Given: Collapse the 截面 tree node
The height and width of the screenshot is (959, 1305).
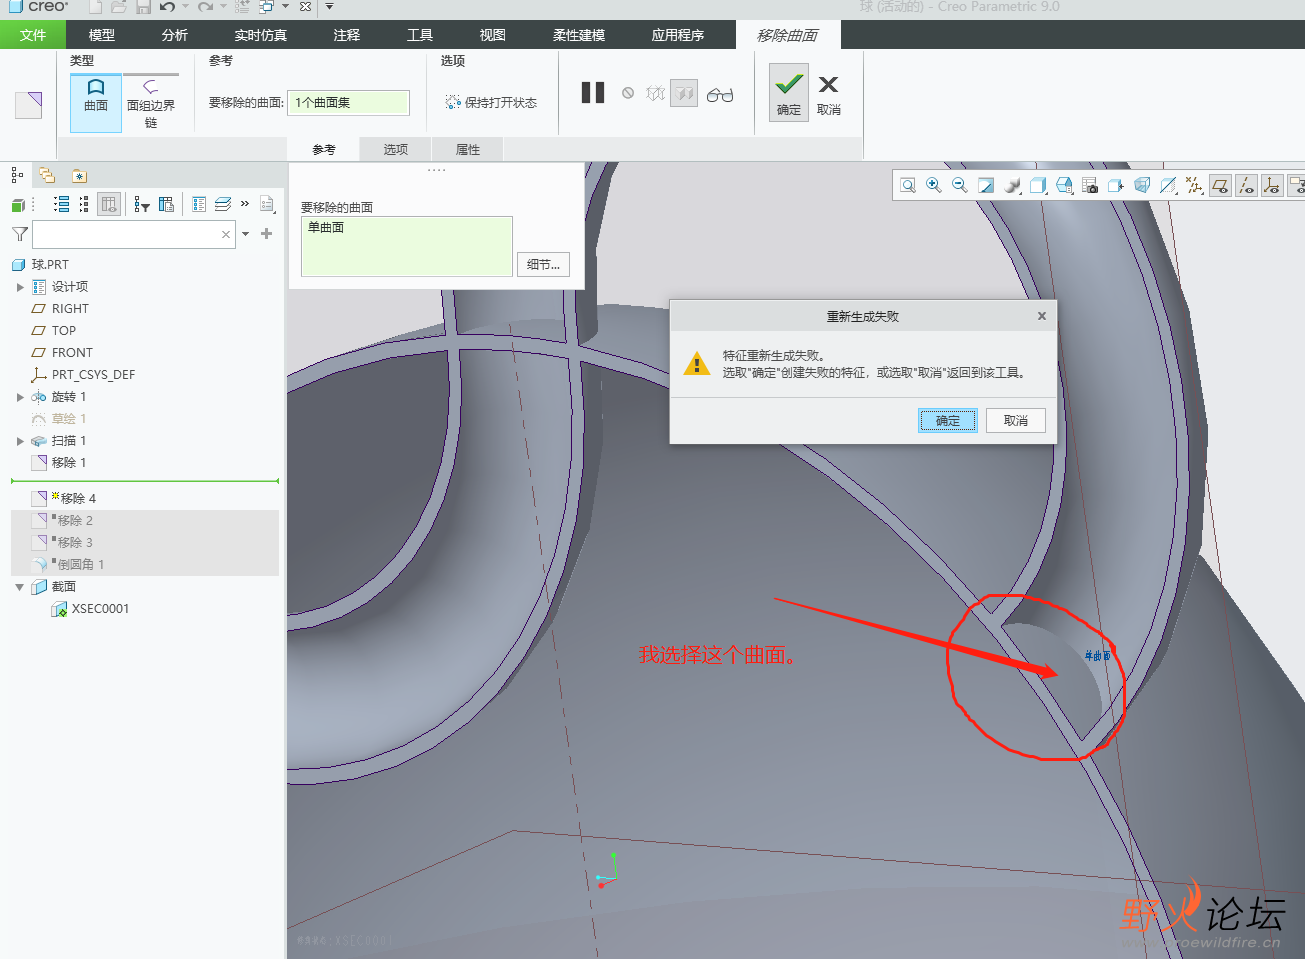Looking at the screenshot, I should coord(20,587).
